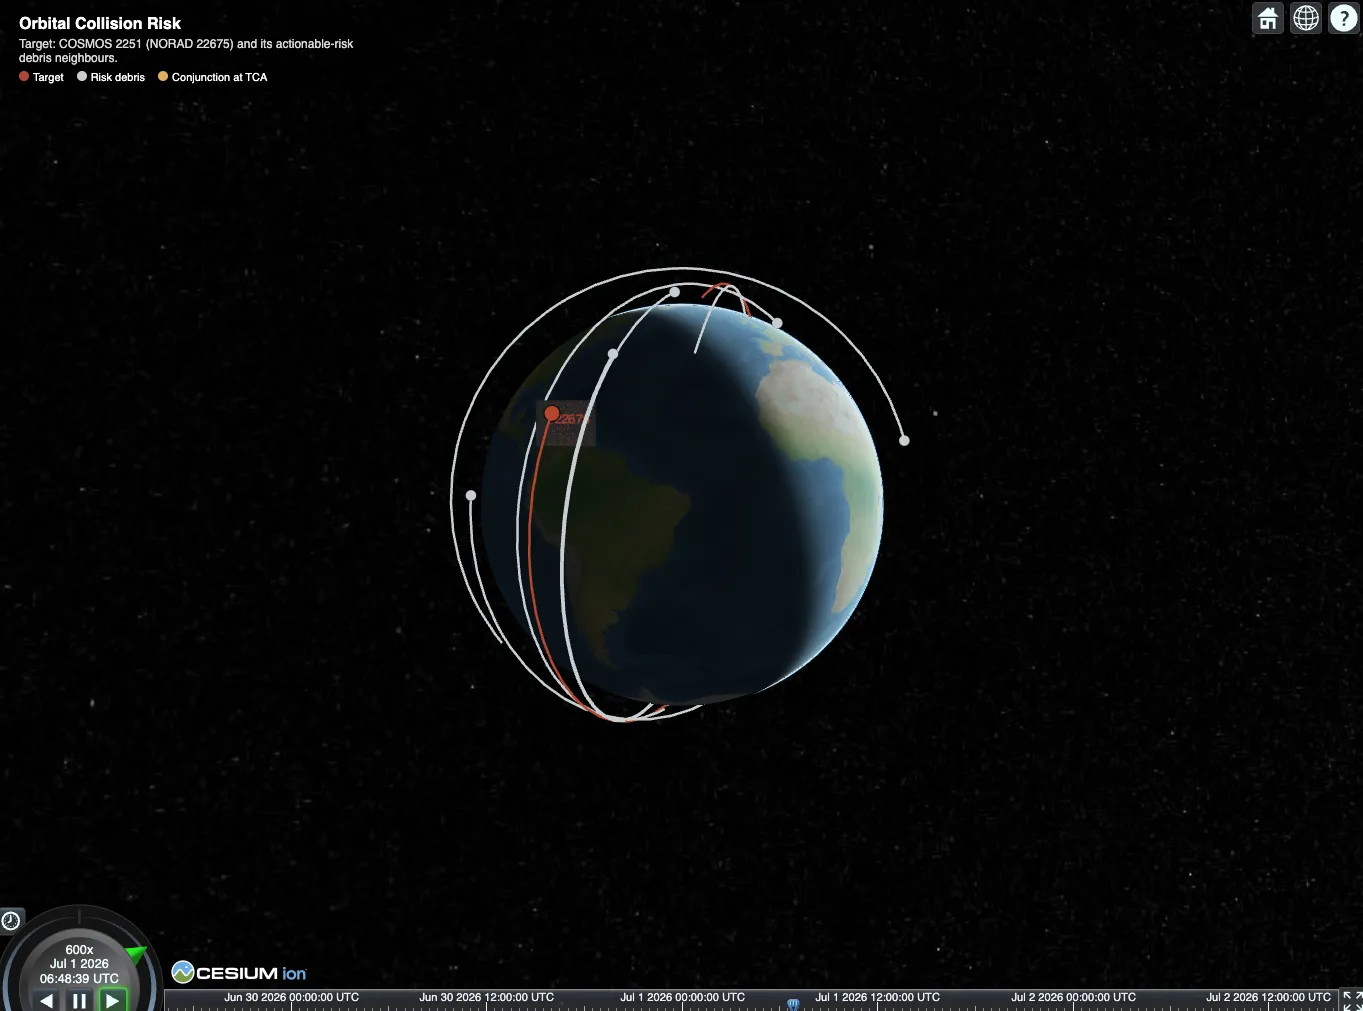The width and height of the screenshot is (1363, 1011).
Task: Jump timeline to Jul 2 2026 00:00:00 UTC
Action: (1073, 997)
